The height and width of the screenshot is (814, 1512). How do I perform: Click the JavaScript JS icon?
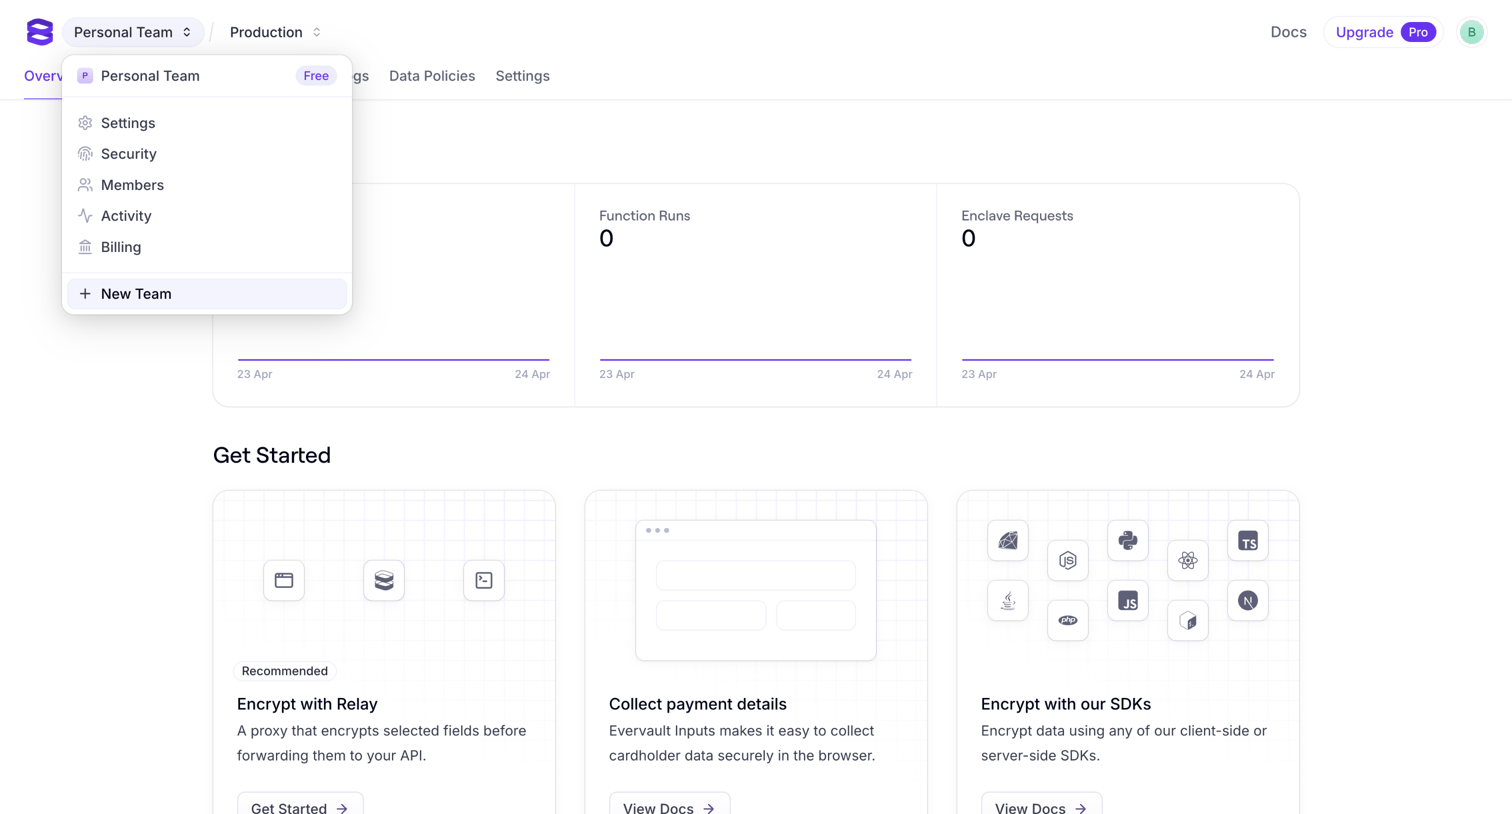point(1128,601)
